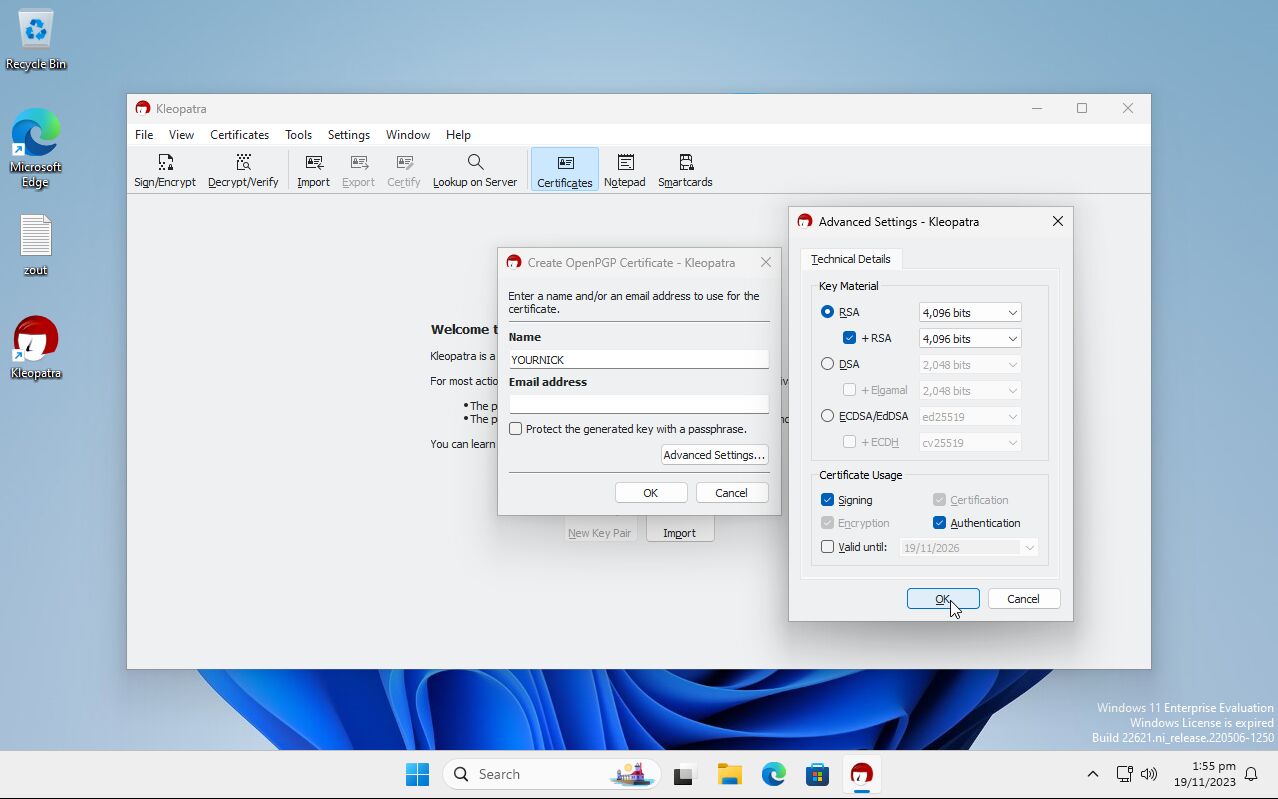Select the ECDSA/EdDSA radio button
Viewport: 1278px width, 799px height.
[828, 416]
